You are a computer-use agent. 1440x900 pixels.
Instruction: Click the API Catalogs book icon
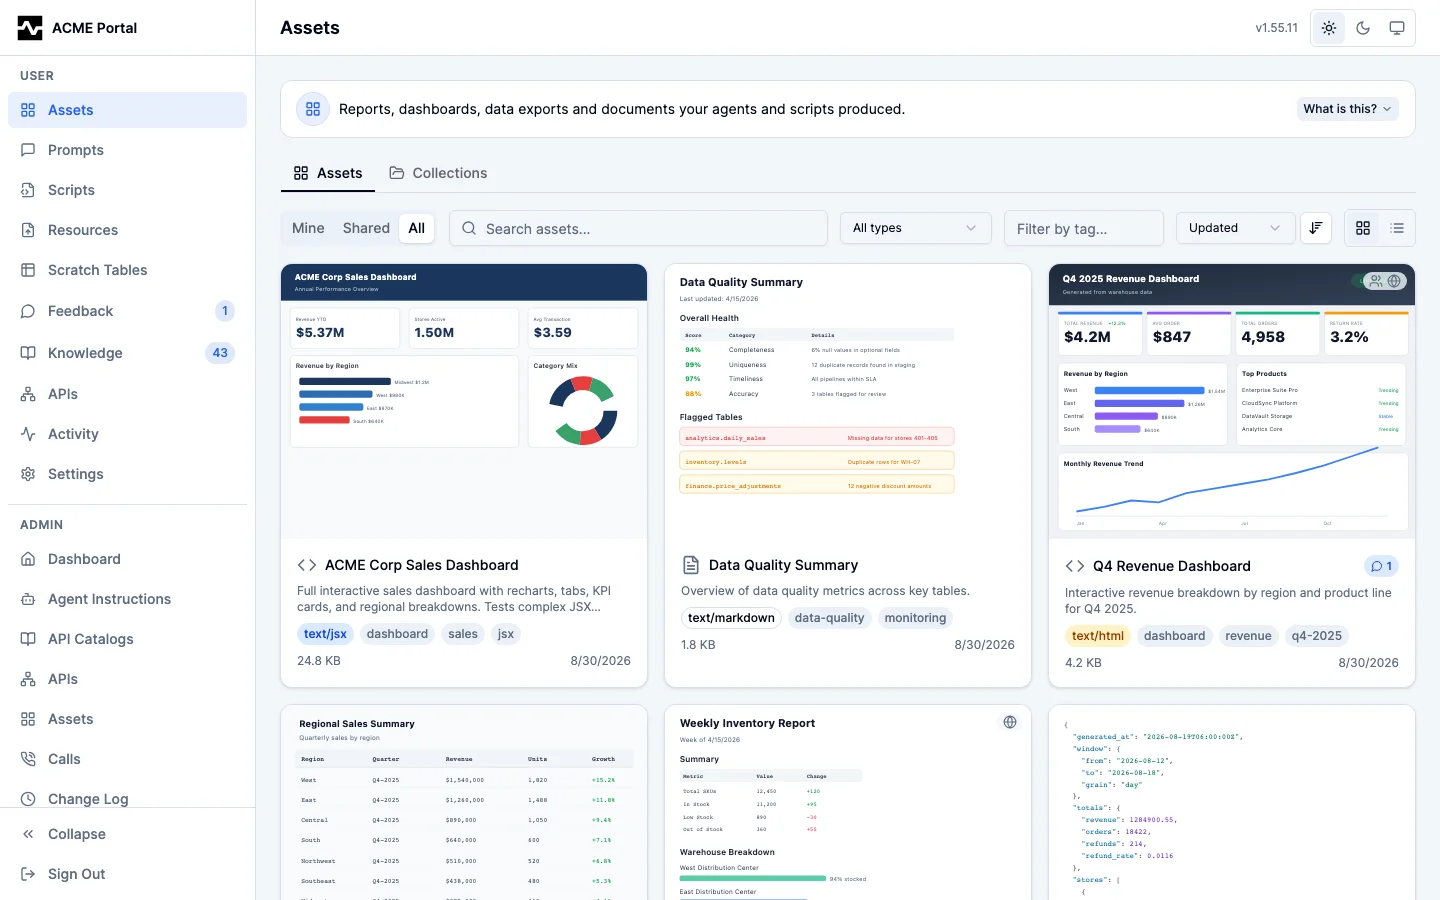28,639
